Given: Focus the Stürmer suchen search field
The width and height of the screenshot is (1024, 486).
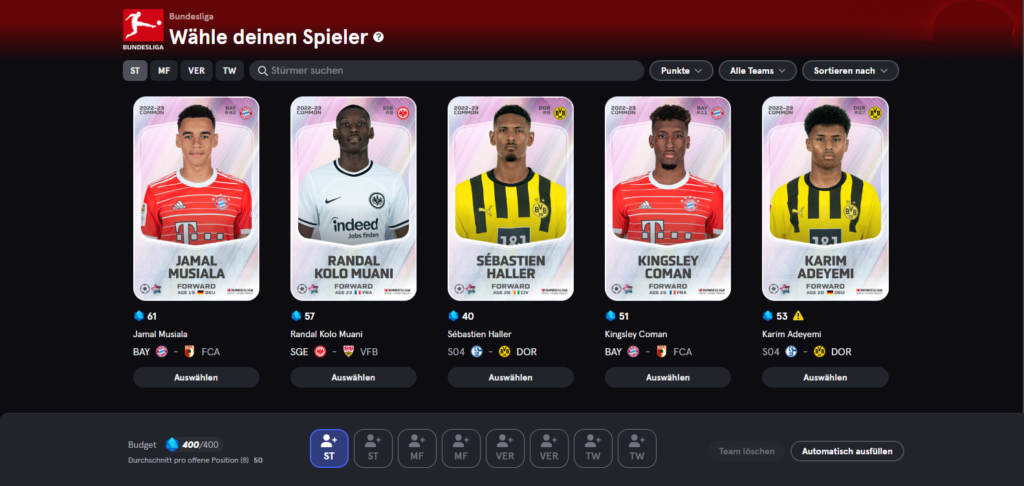Looking at the screenshot, I should tap(447, 71).
